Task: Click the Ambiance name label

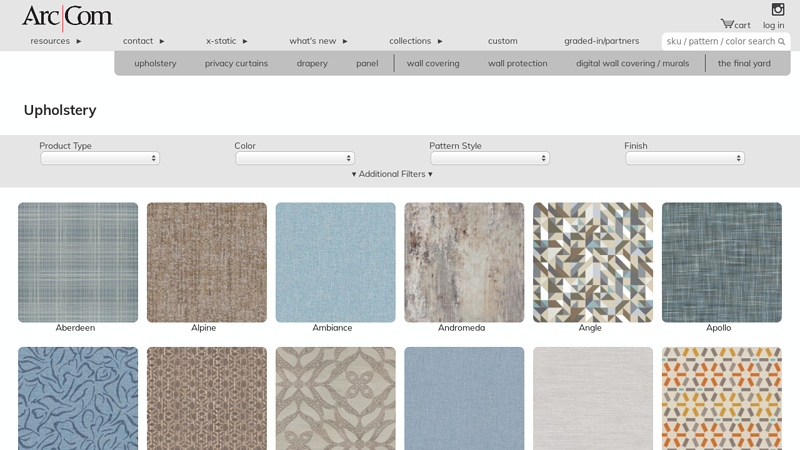Action: [x=332, y=328]
